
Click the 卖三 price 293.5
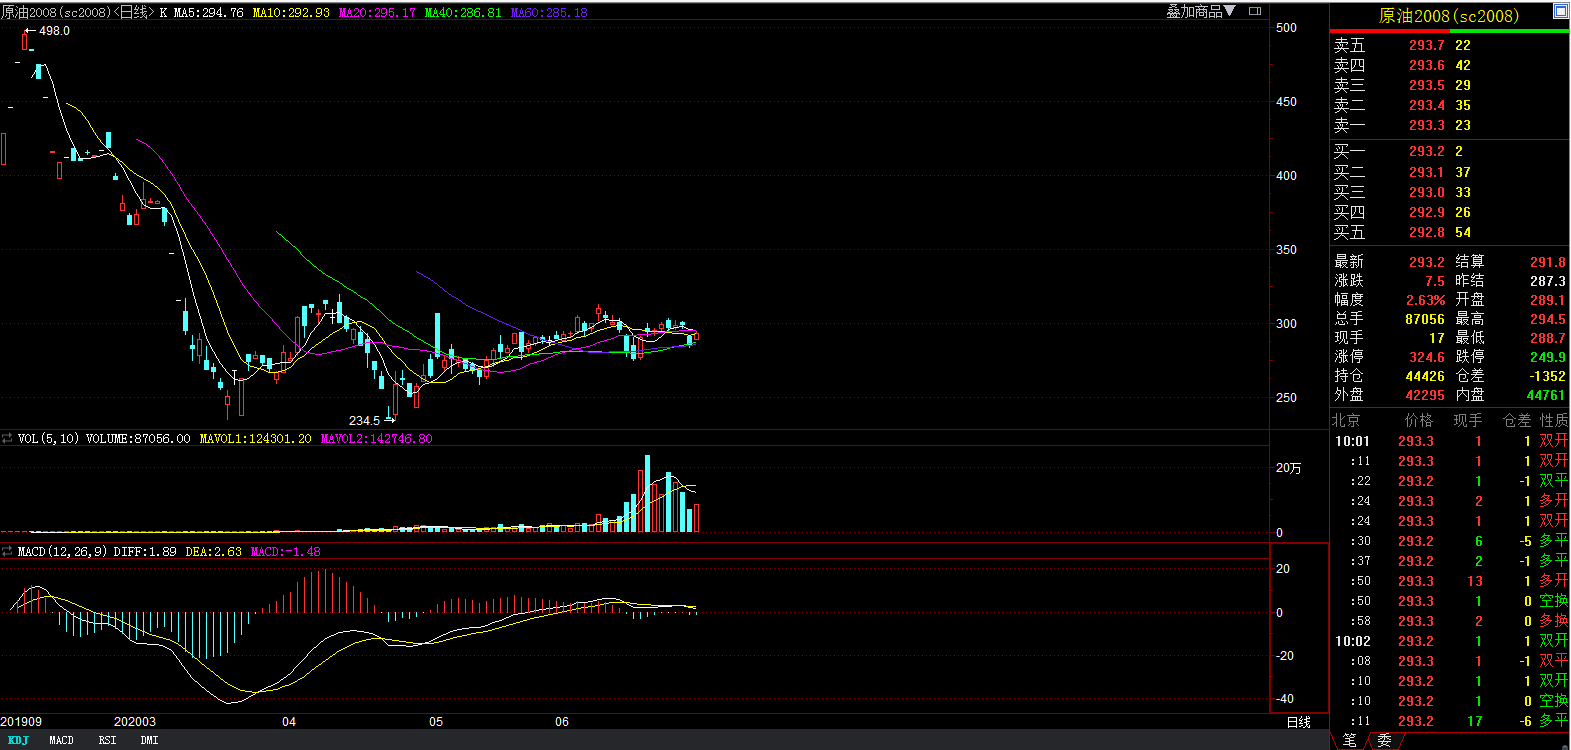(1426, 85)
